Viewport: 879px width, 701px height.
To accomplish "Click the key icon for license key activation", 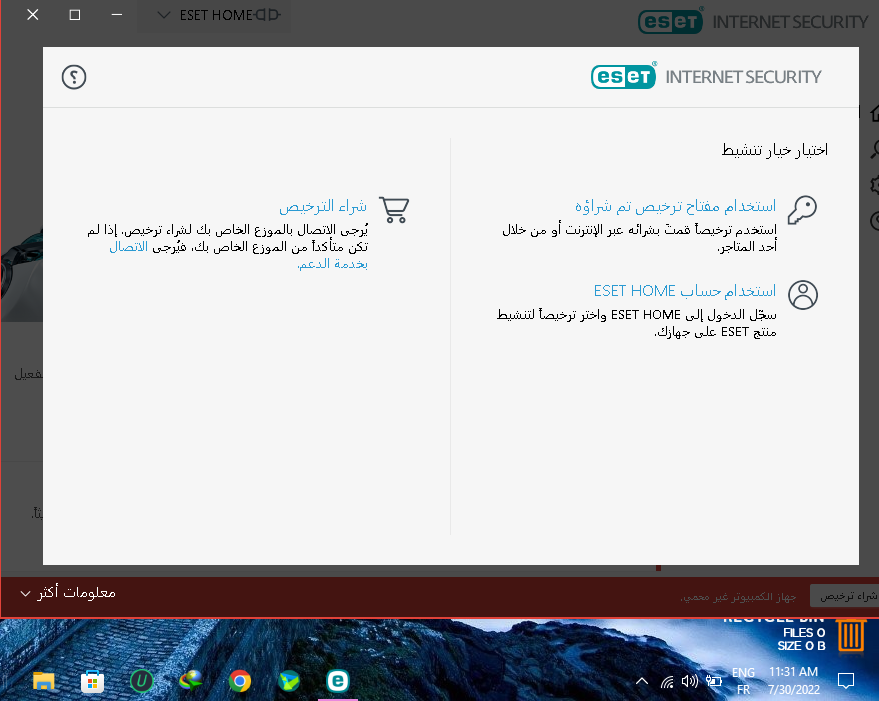I will [802, 210].
